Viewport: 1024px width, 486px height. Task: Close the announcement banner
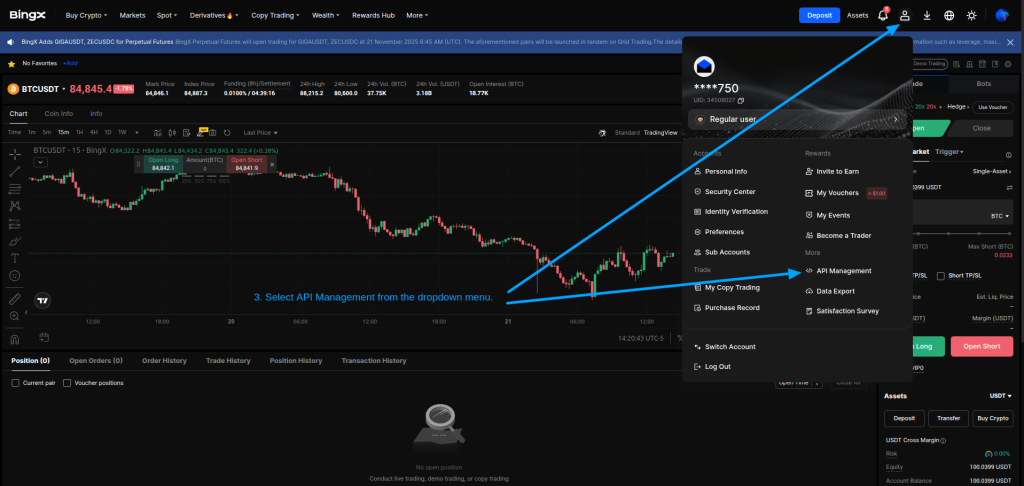pos(1015,41)
